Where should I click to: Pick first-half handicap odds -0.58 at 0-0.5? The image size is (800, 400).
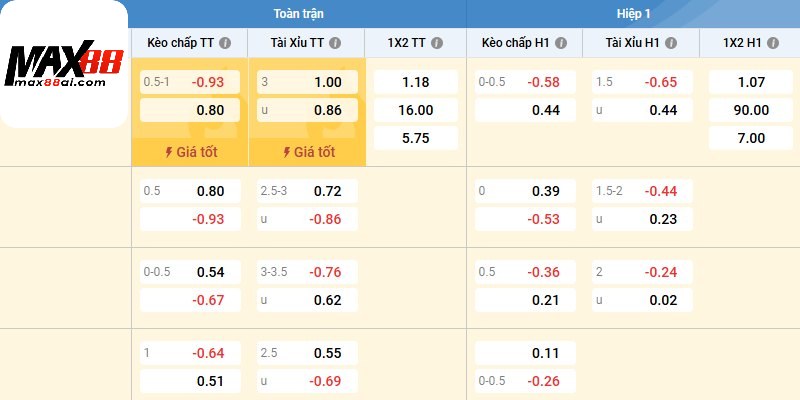coord(525,82)
